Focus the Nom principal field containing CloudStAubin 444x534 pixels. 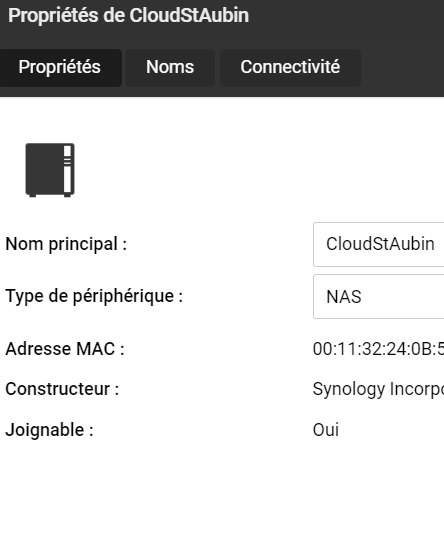click(x=378, y=244)
